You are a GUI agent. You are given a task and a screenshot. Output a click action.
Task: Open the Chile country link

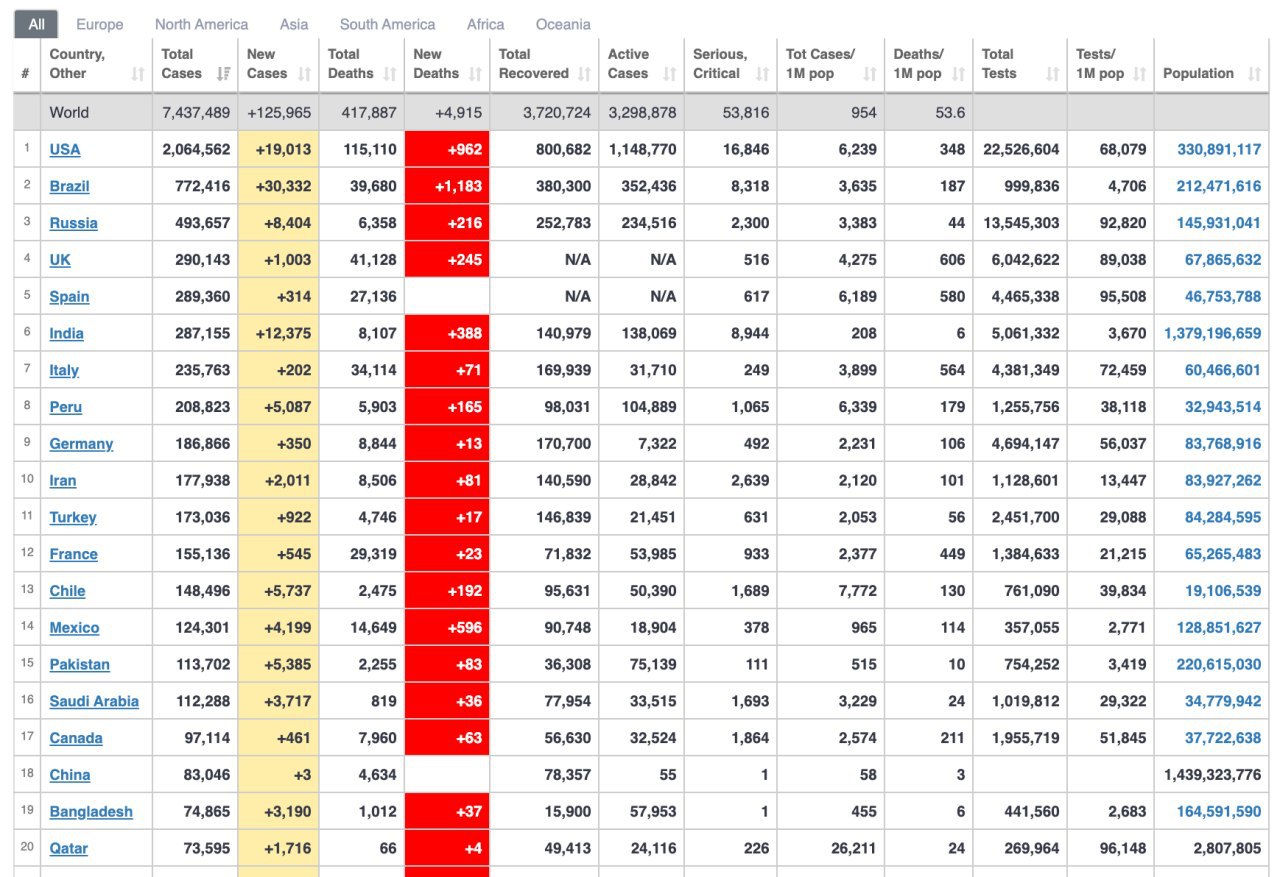point(68,591)
